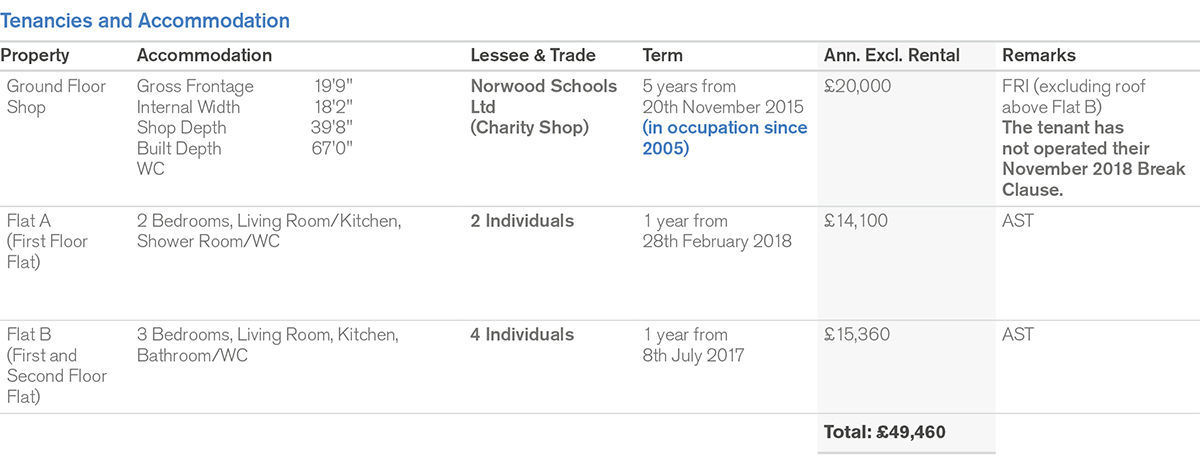Click the Lessee & Trade header

pyautogui.click(x=533, y=56)
